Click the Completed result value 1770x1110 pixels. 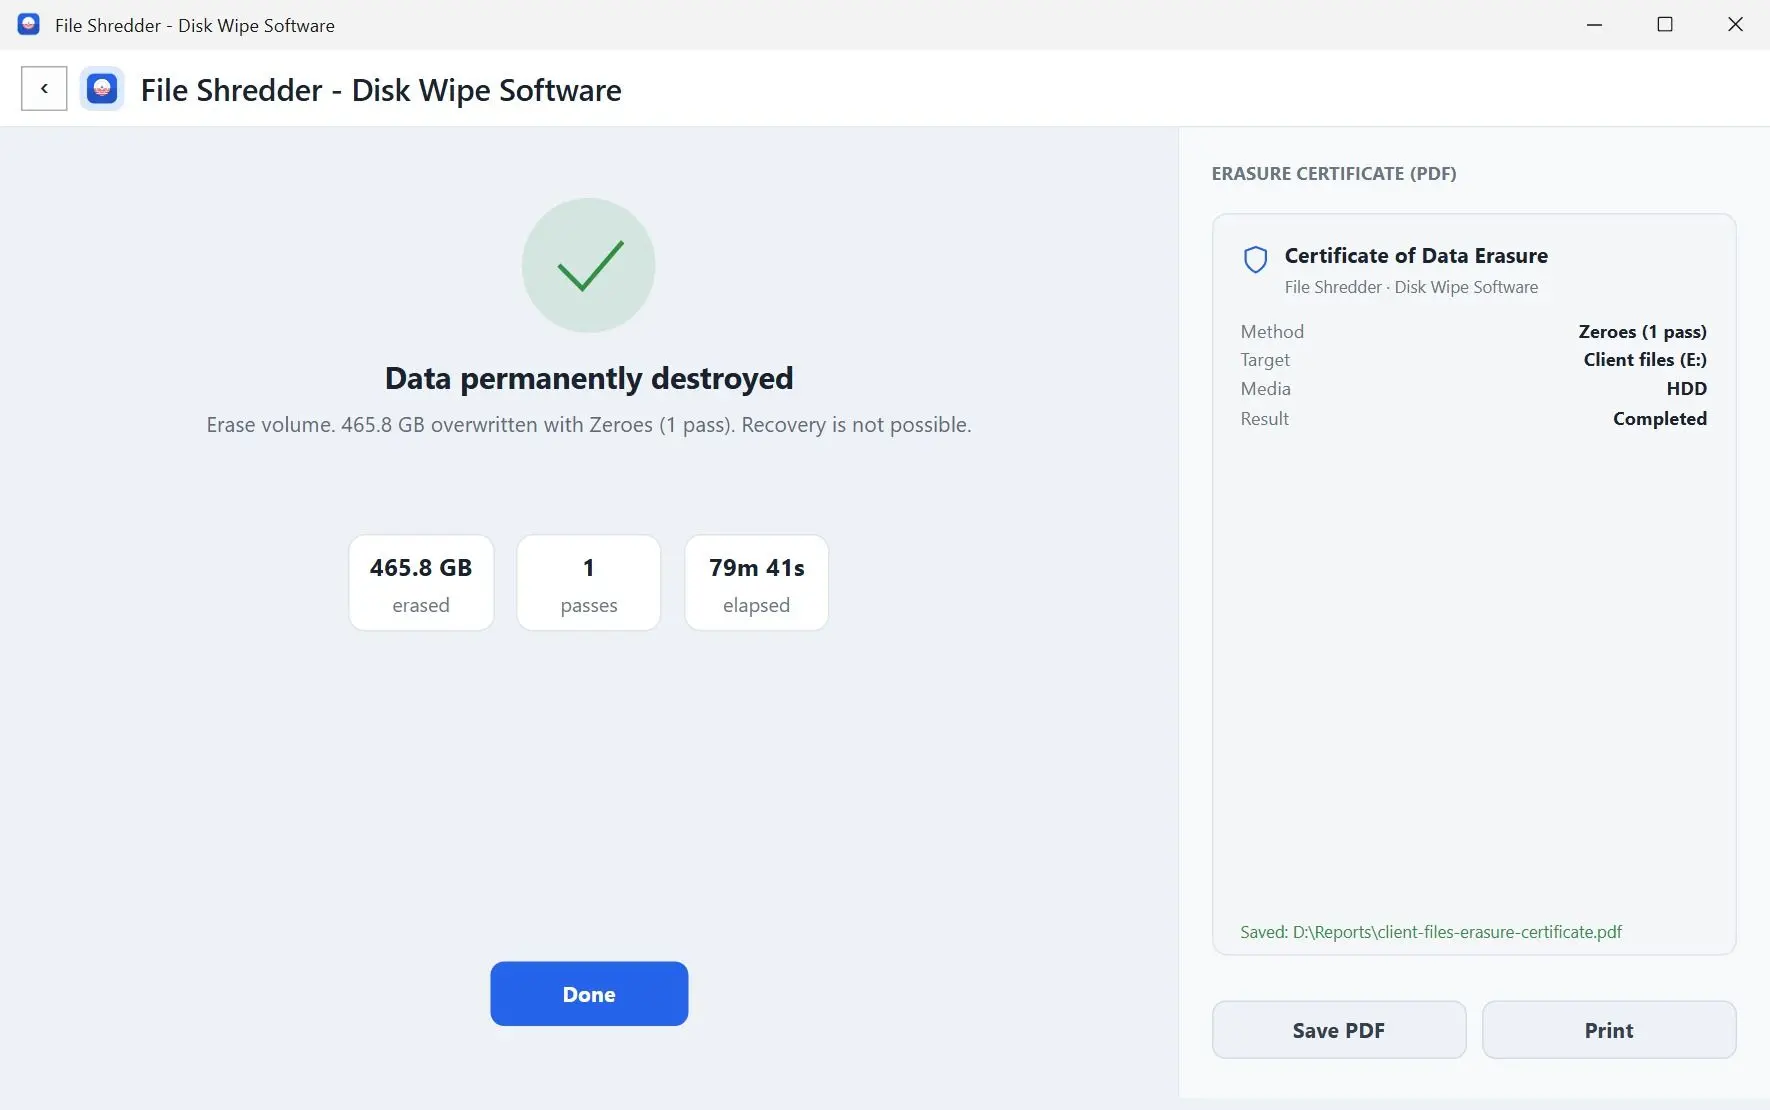(x=1660, y=419)
